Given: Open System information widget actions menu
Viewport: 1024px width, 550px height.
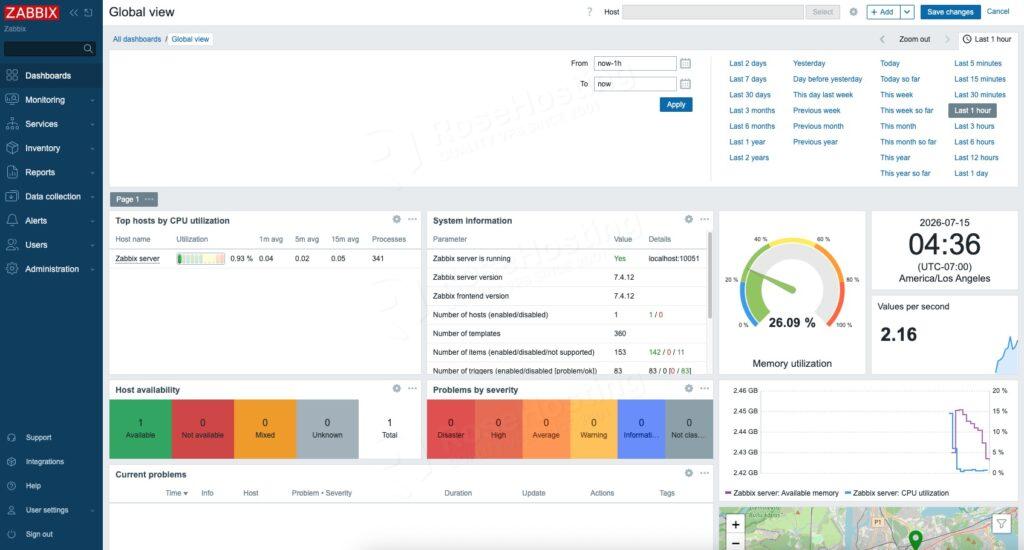Looking at the screenshot, I should [705, 219].
